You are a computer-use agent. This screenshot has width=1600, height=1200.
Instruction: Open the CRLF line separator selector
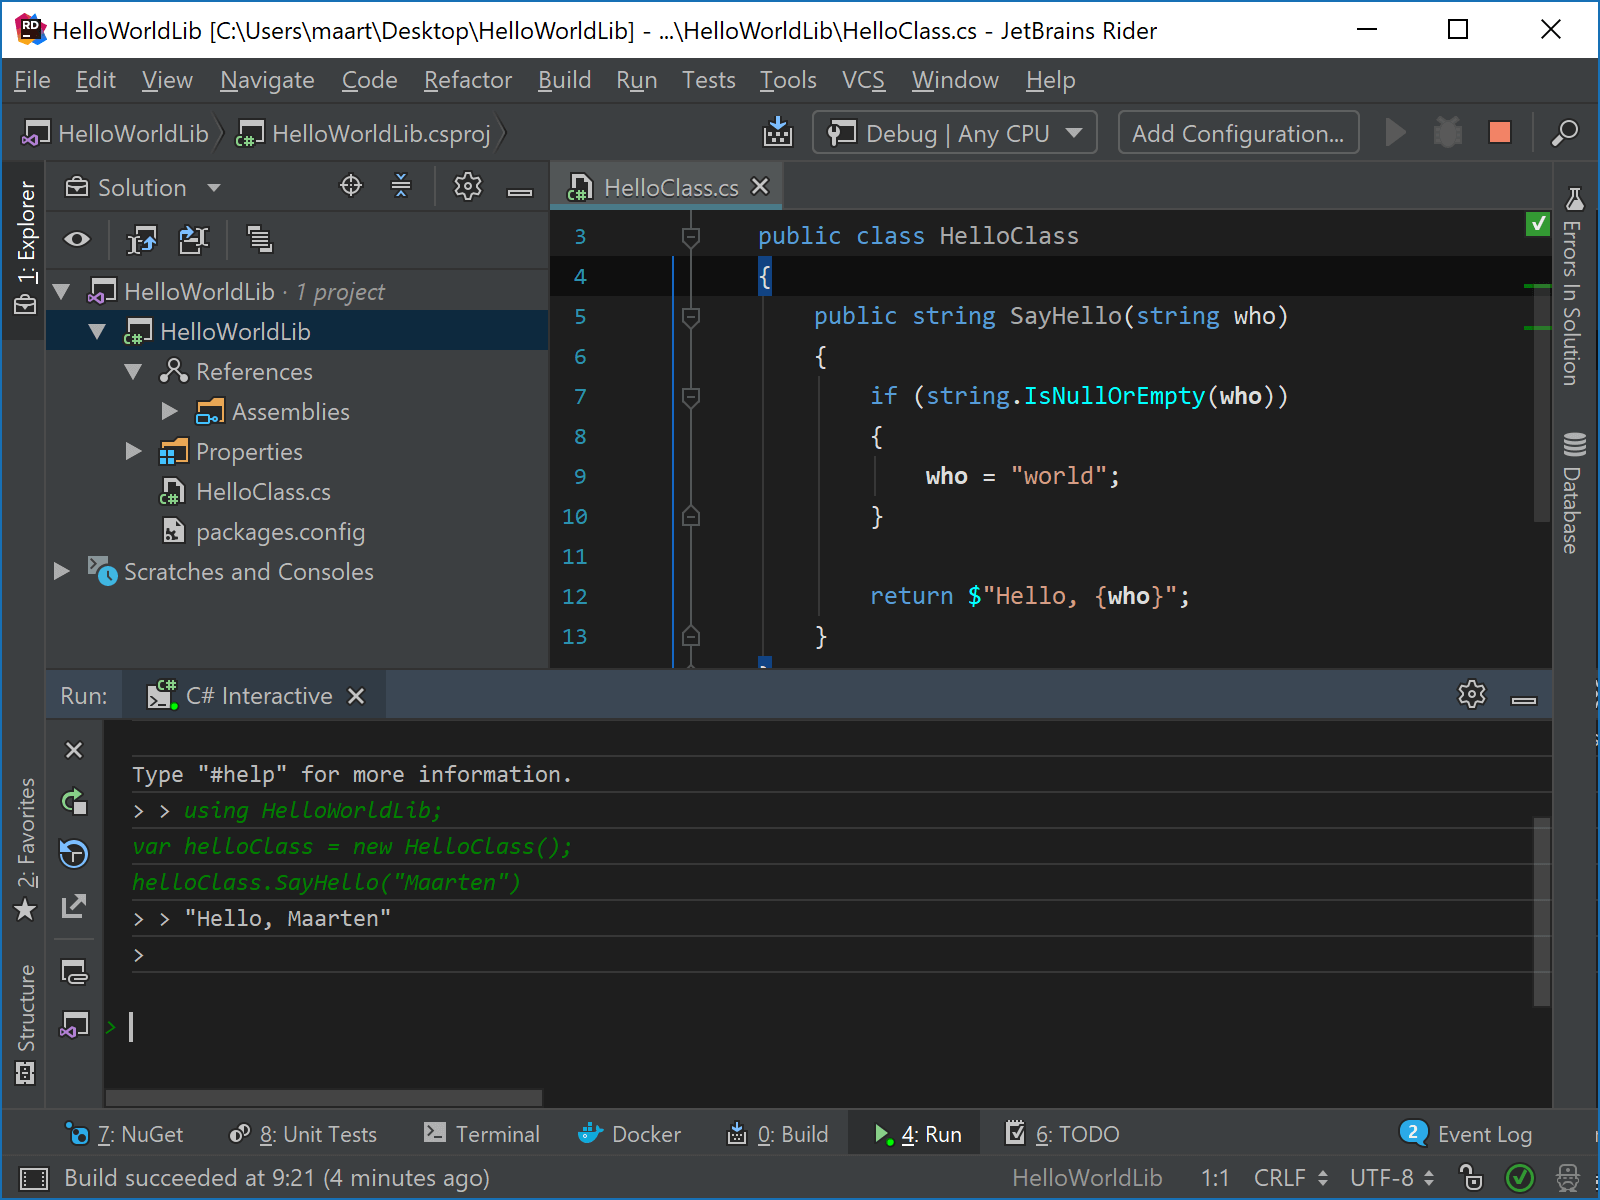pyautogui.click(x=1291, y=1178)
